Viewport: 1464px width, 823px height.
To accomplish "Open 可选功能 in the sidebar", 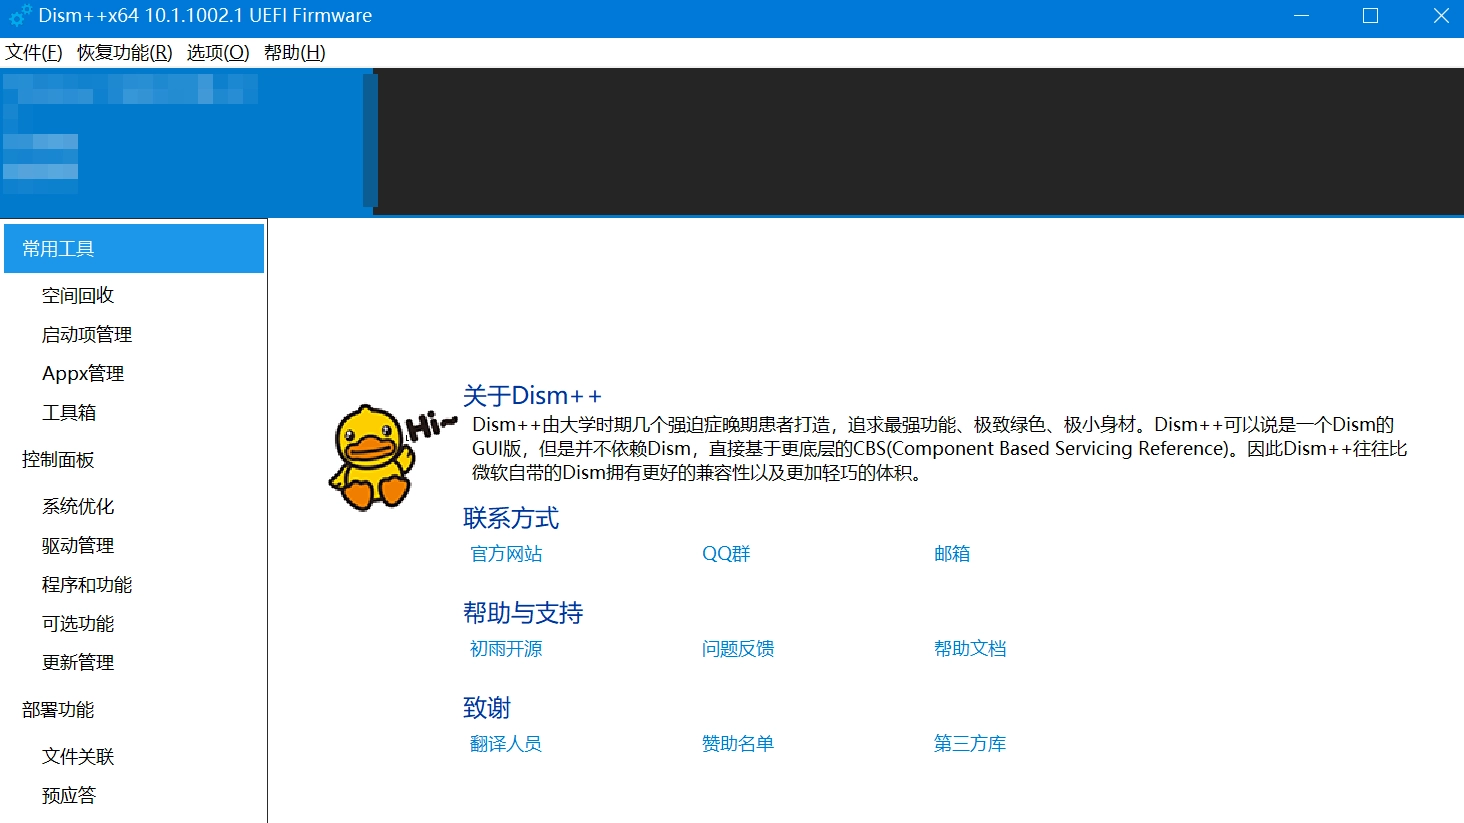I will tap(78, 623).
